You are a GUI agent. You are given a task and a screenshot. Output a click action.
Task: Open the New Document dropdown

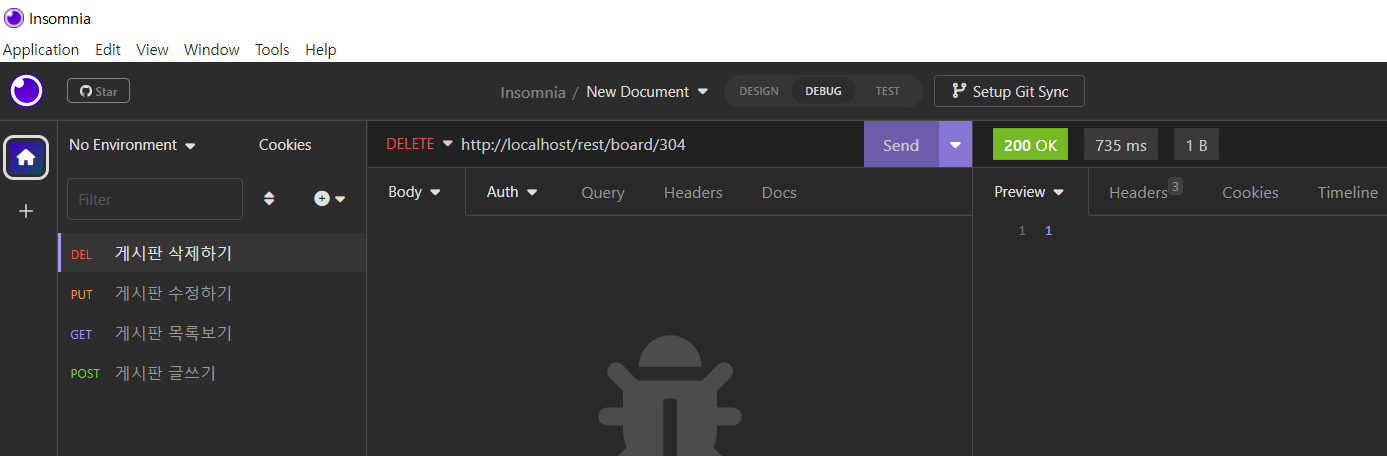point(647,91)
